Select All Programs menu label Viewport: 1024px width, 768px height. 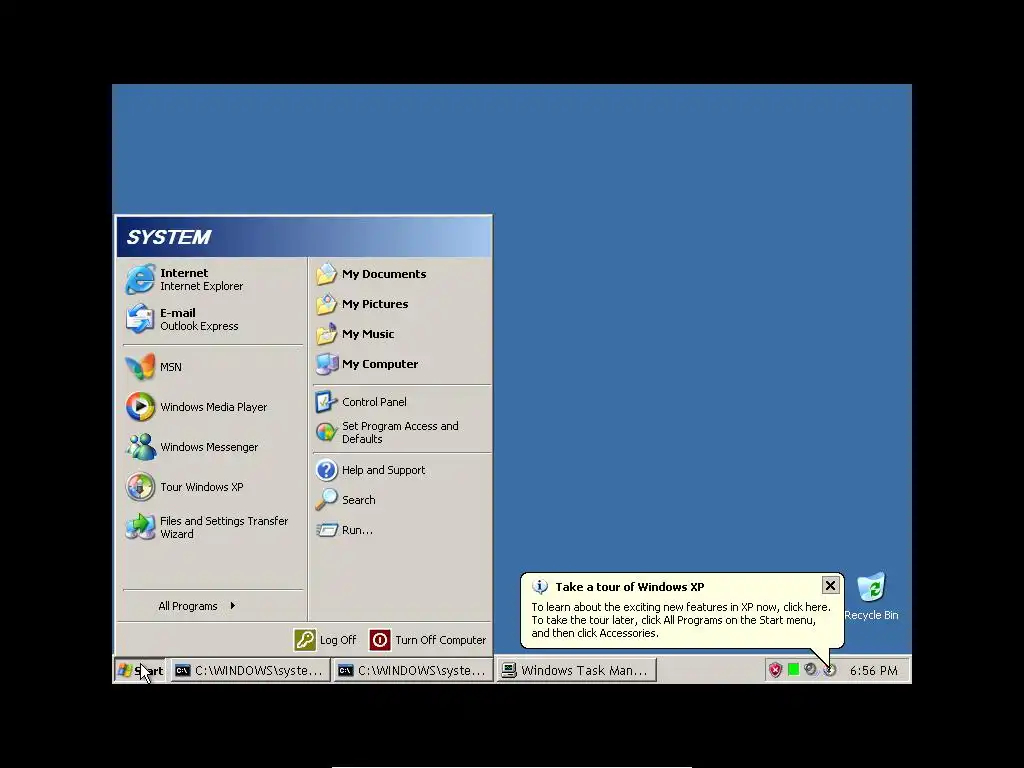(187, 606)
